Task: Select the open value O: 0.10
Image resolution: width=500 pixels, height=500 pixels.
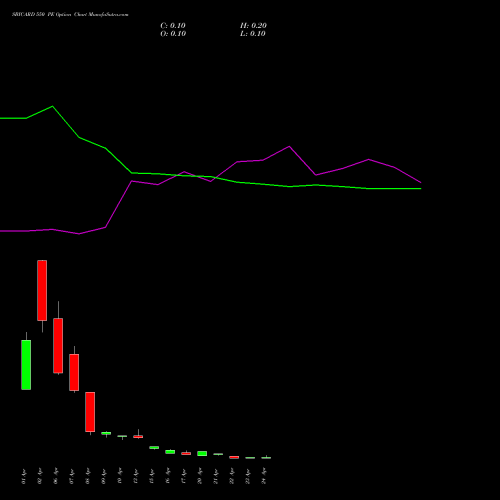Action: [173, 34]
